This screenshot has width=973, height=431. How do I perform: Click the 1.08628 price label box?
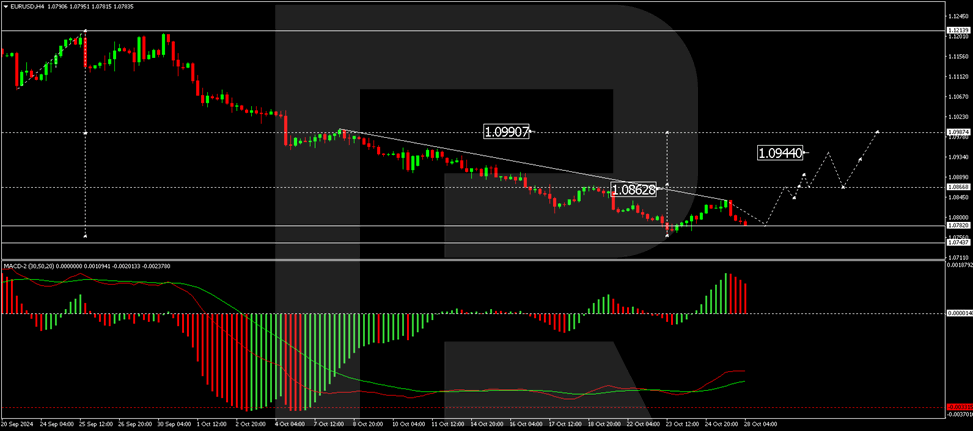click(x=634, y=189)
